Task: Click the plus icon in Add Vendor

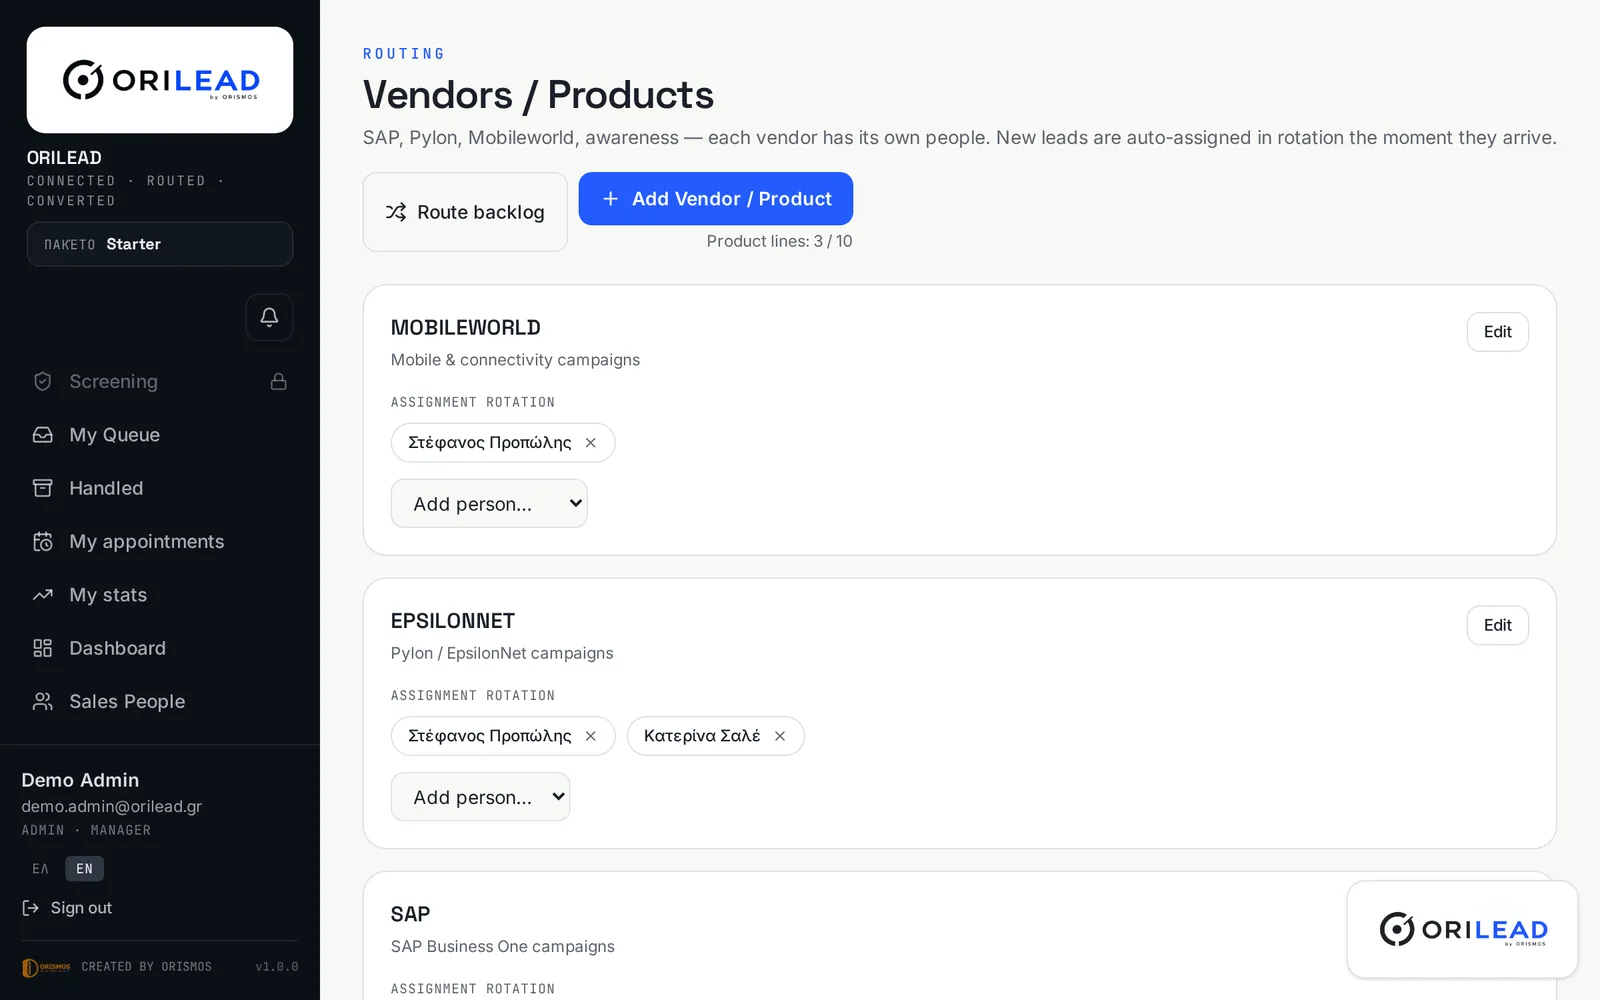Action: (x=610, y=199)
